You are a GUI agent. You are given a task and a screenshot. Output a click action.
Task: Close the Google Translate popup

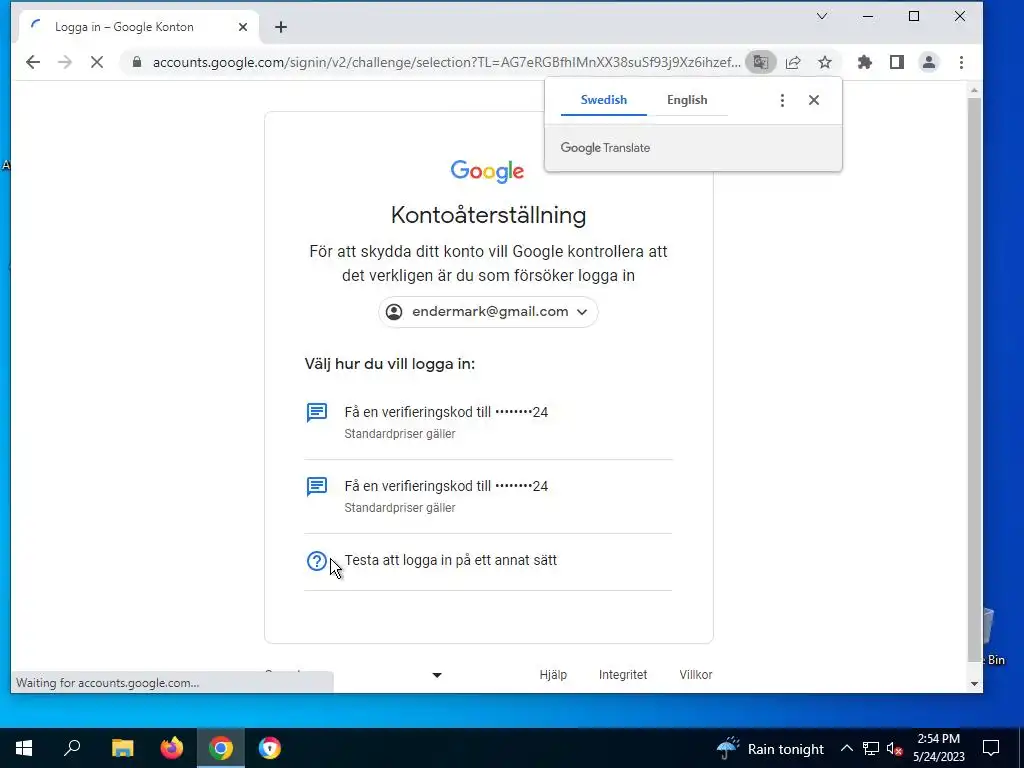(814, 100)
